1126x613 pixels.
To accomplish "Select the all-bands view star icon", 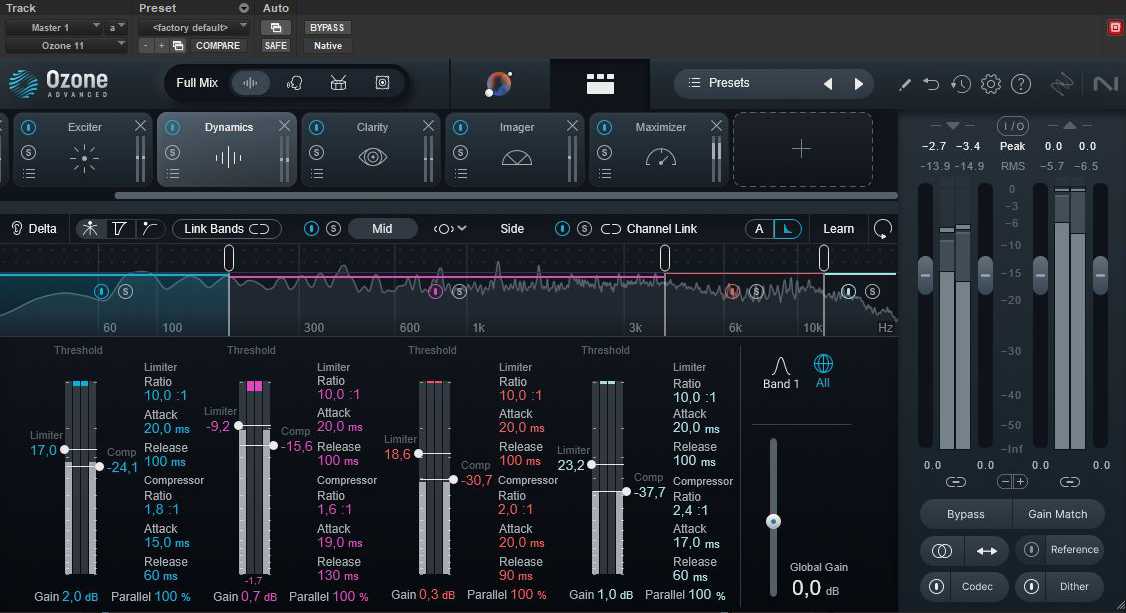I will 90,228.
